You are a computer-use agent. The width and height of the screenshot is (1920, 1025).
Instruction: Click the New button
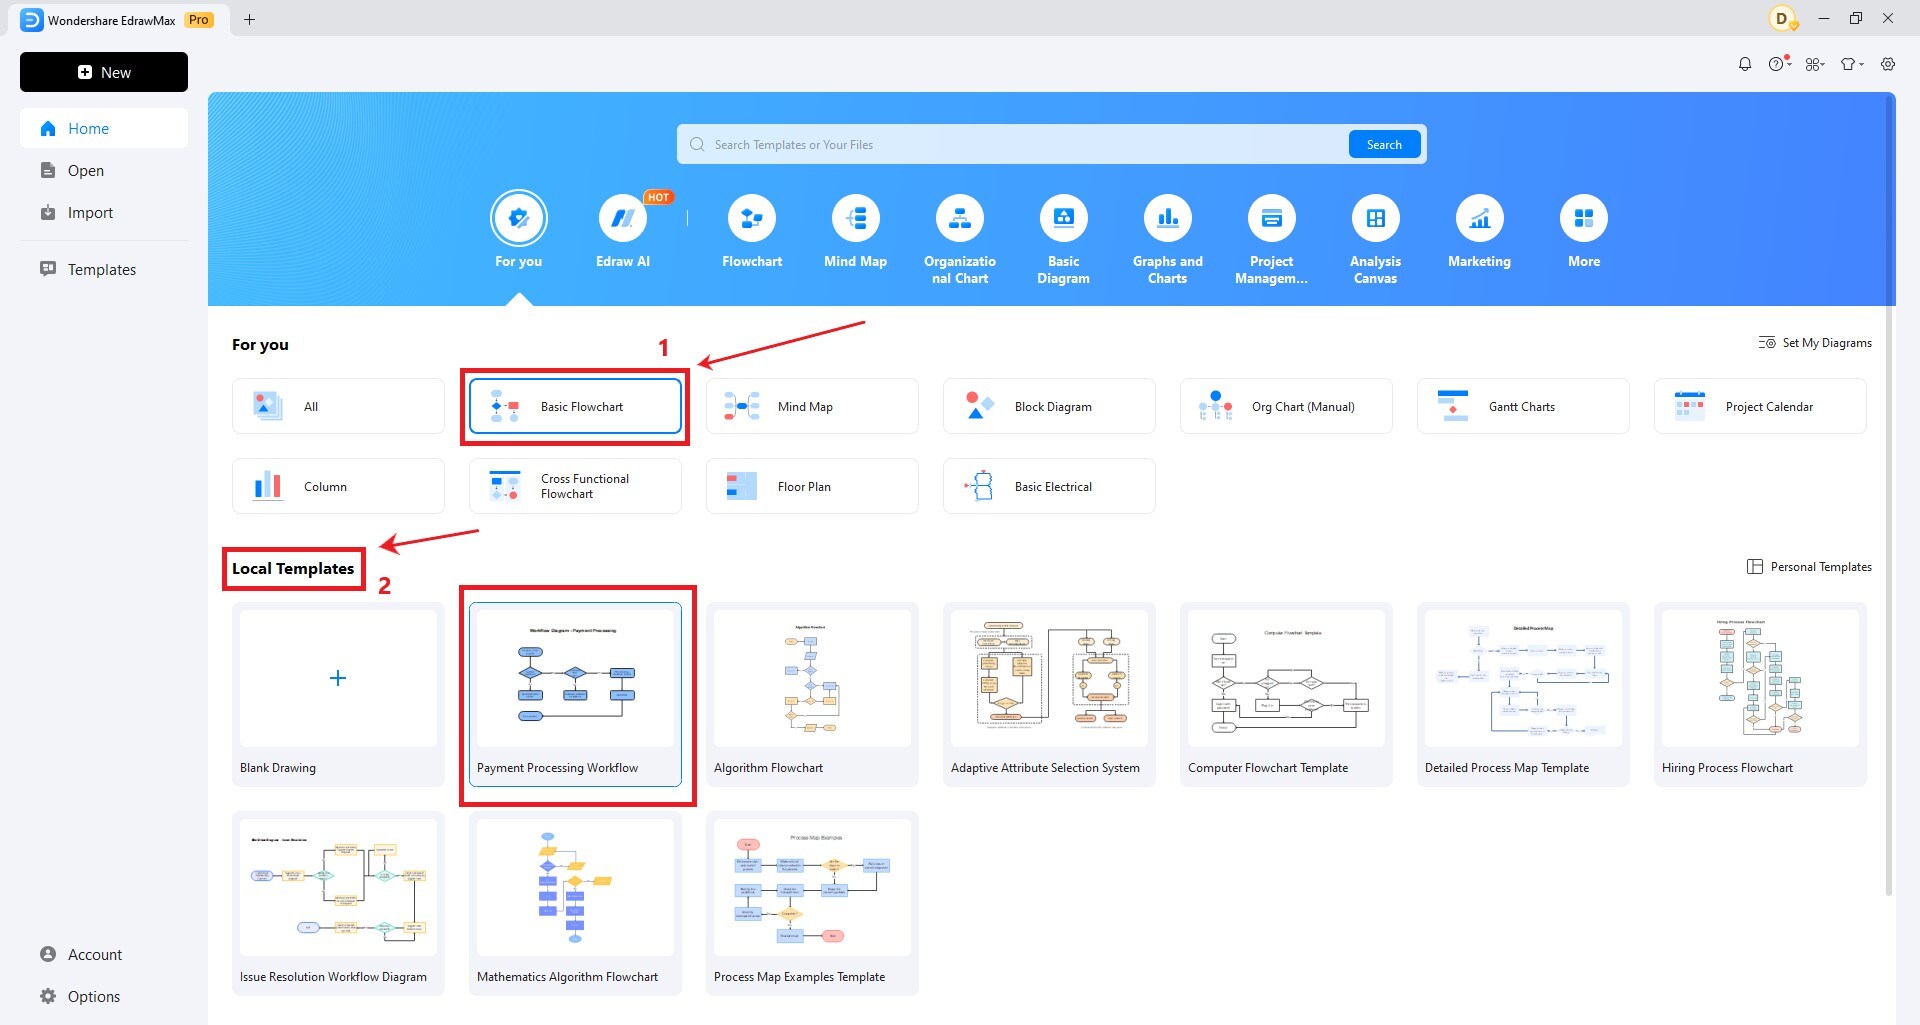click(104, 72)
